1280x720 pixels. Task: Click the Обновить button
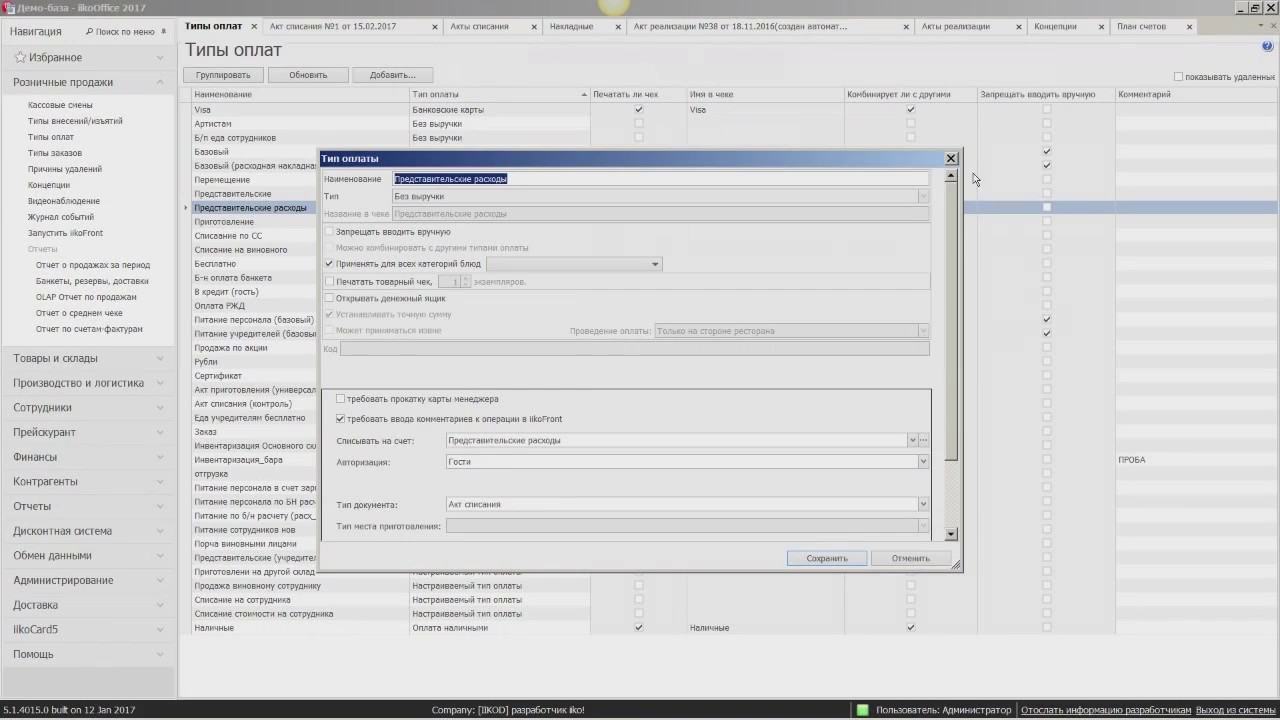tap(308, 75)
